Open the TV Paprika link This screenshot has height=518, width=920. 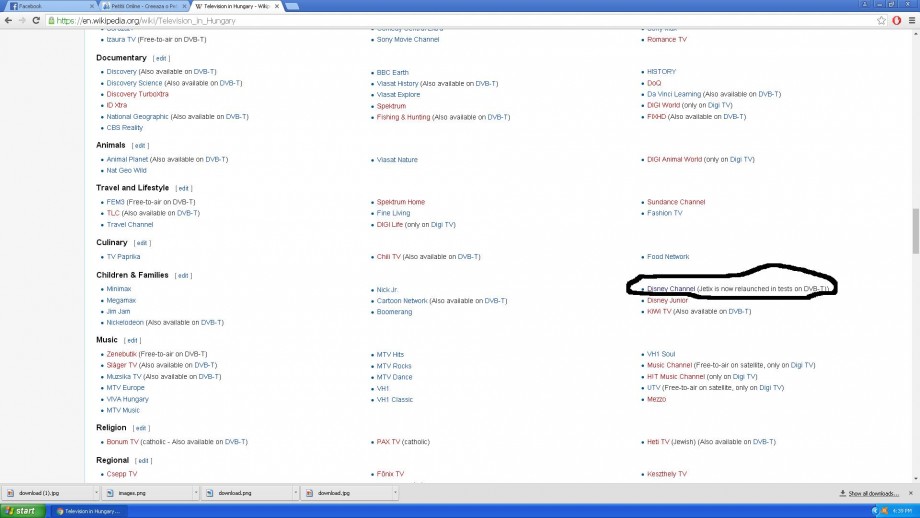pos(123,257)
